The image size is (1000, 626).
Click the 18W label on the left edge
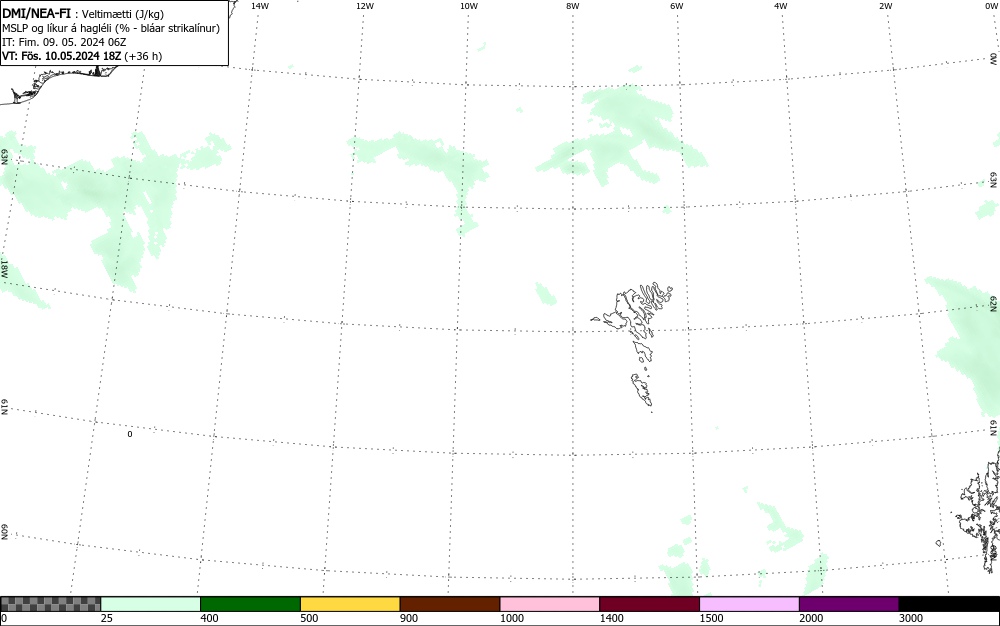[4, 268]
